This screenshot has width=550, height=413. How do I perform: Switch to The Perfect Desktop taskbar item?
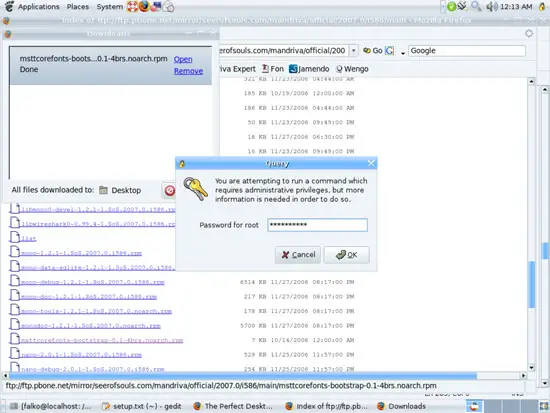coord(233,406)
